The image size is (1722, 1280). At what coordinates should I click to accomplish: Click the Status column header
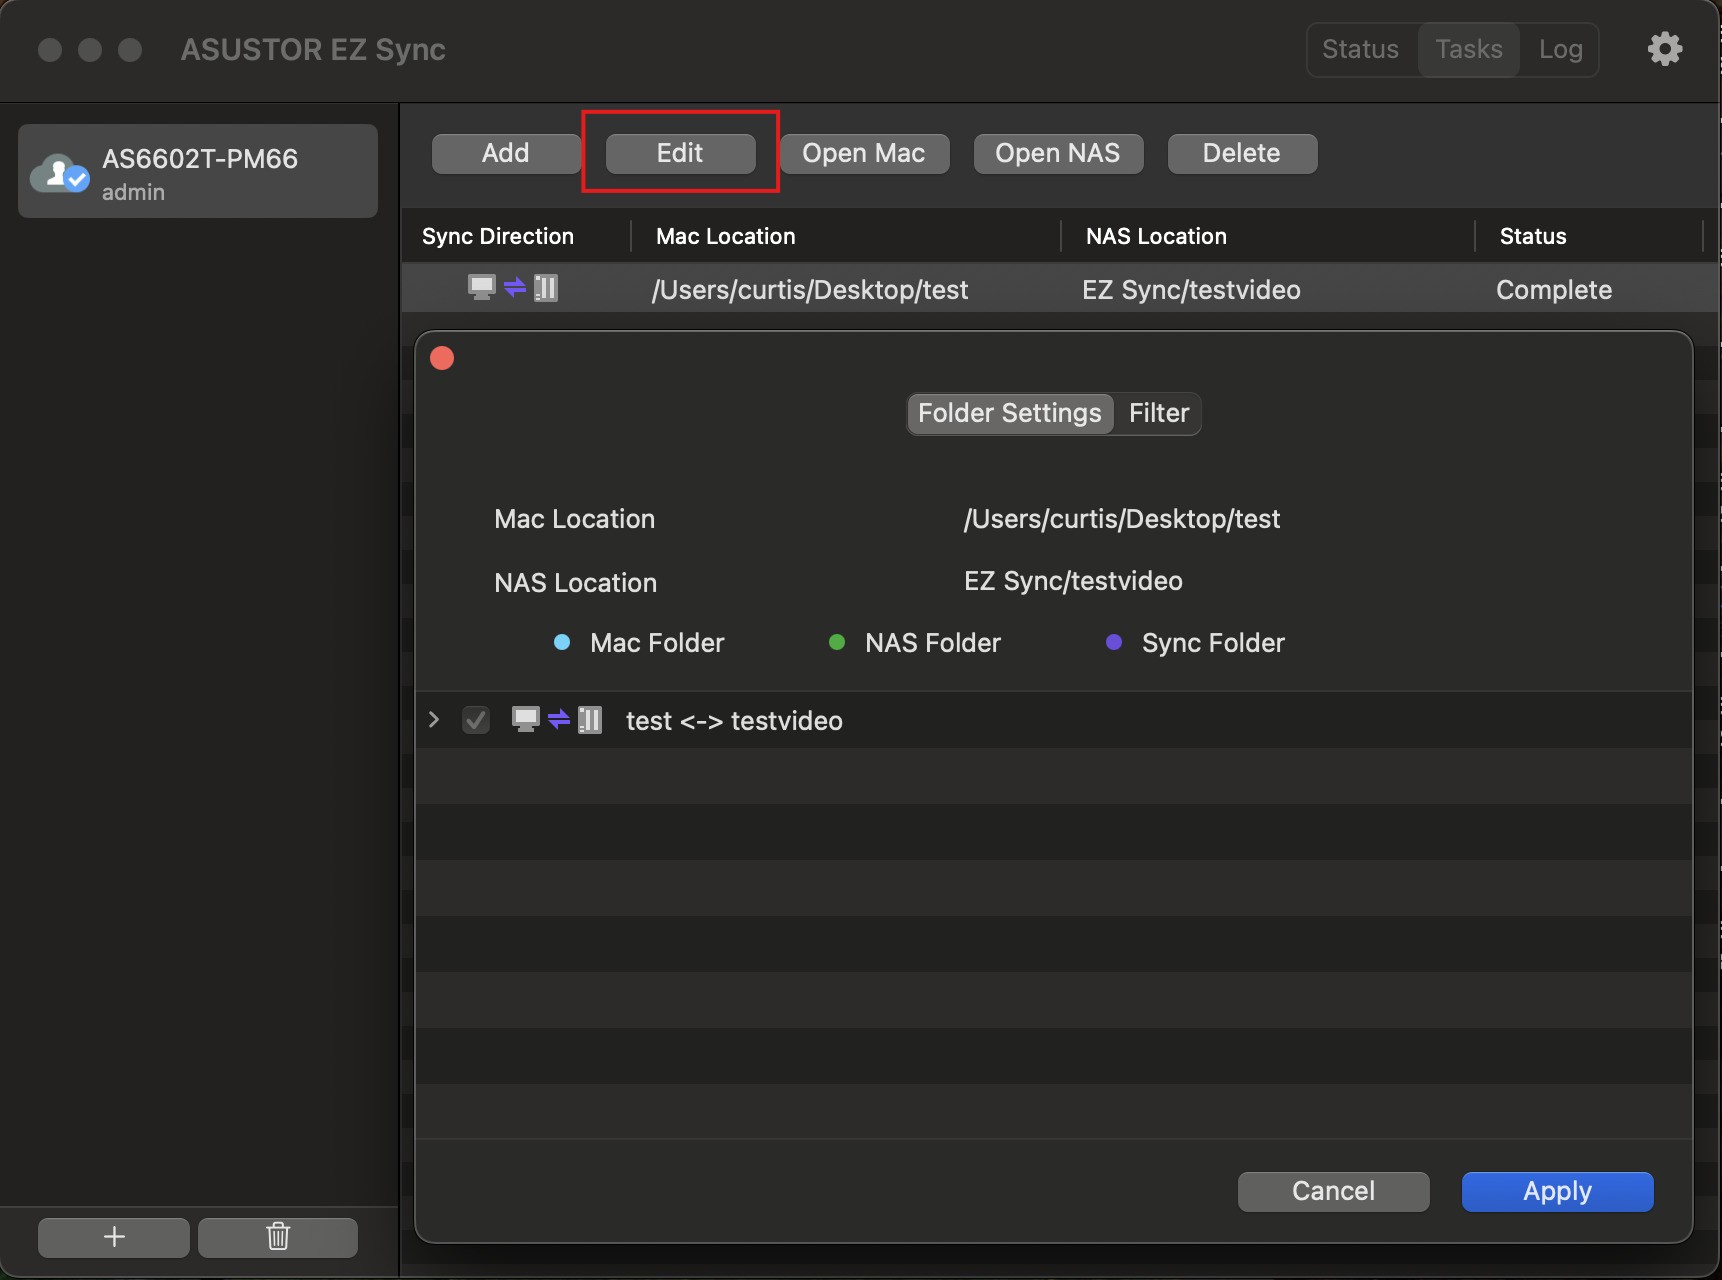click(x=1533, y=236)
